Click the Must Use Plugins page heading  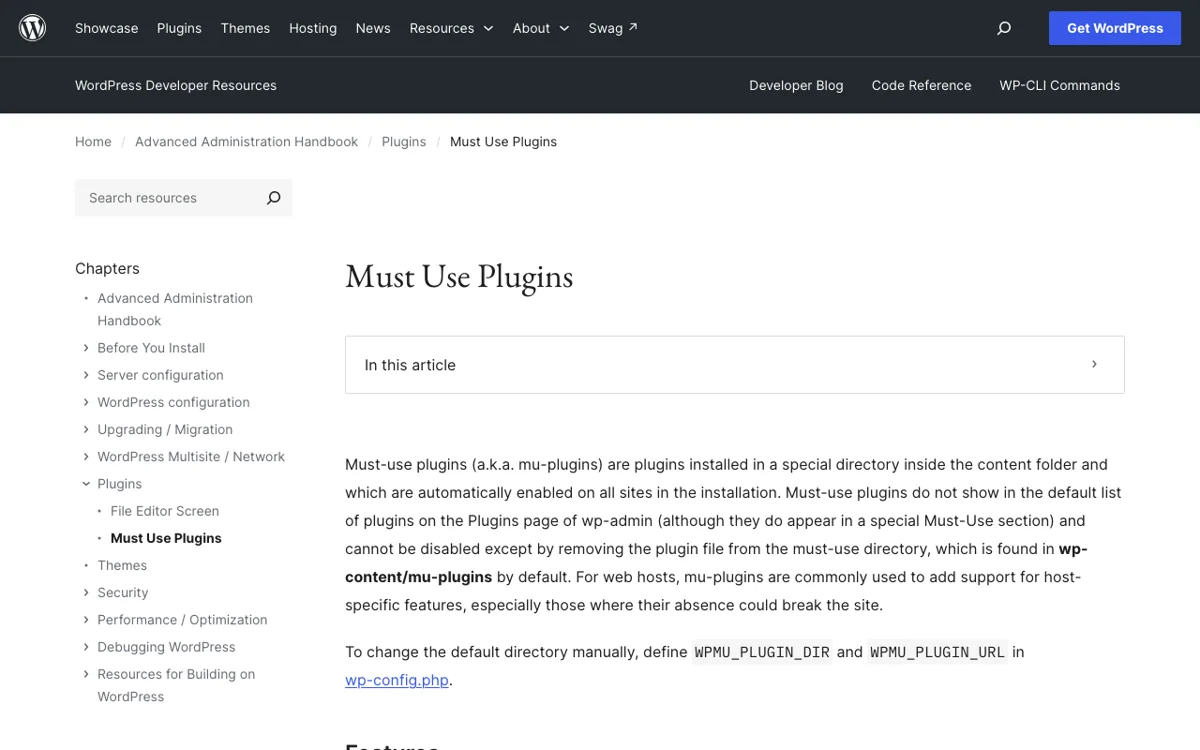(x=459, y=277)
